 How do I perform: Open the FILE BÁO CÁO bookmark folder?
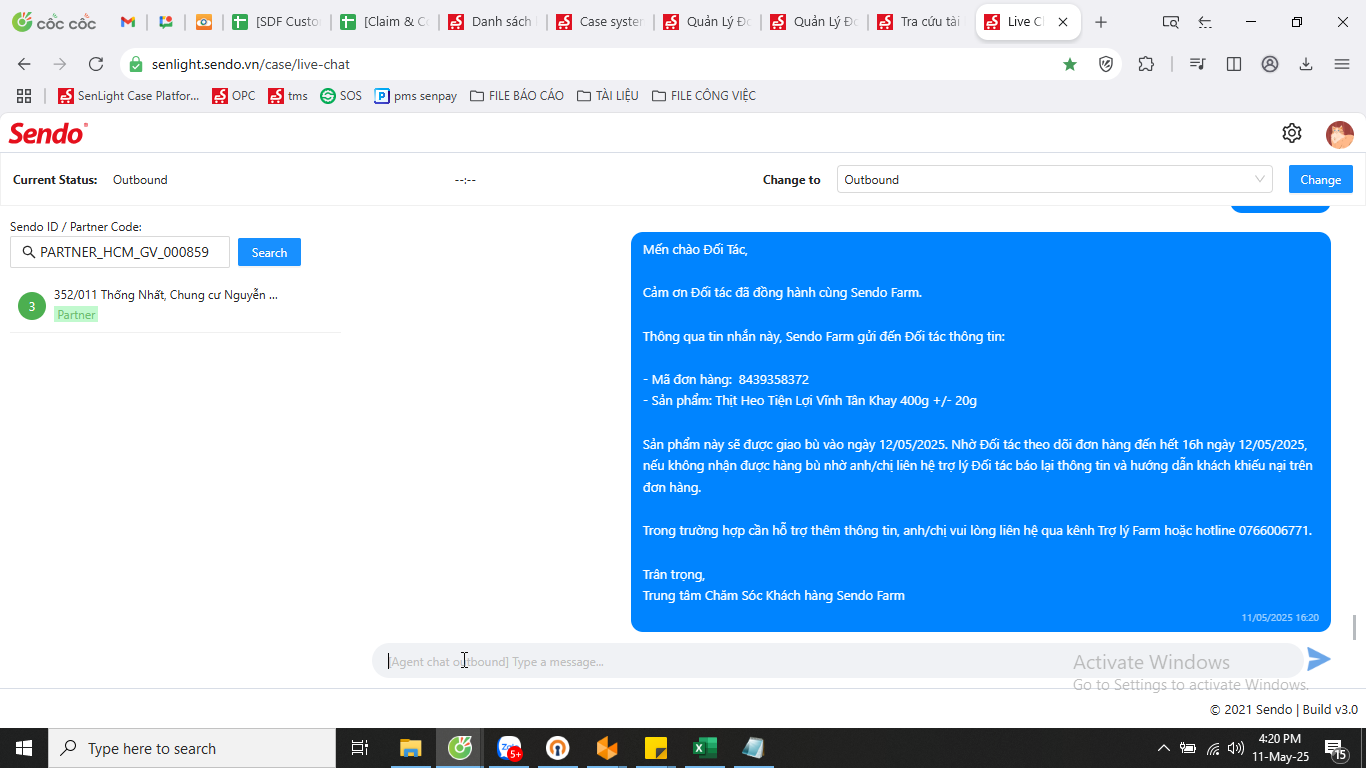[x=517, y=96]
